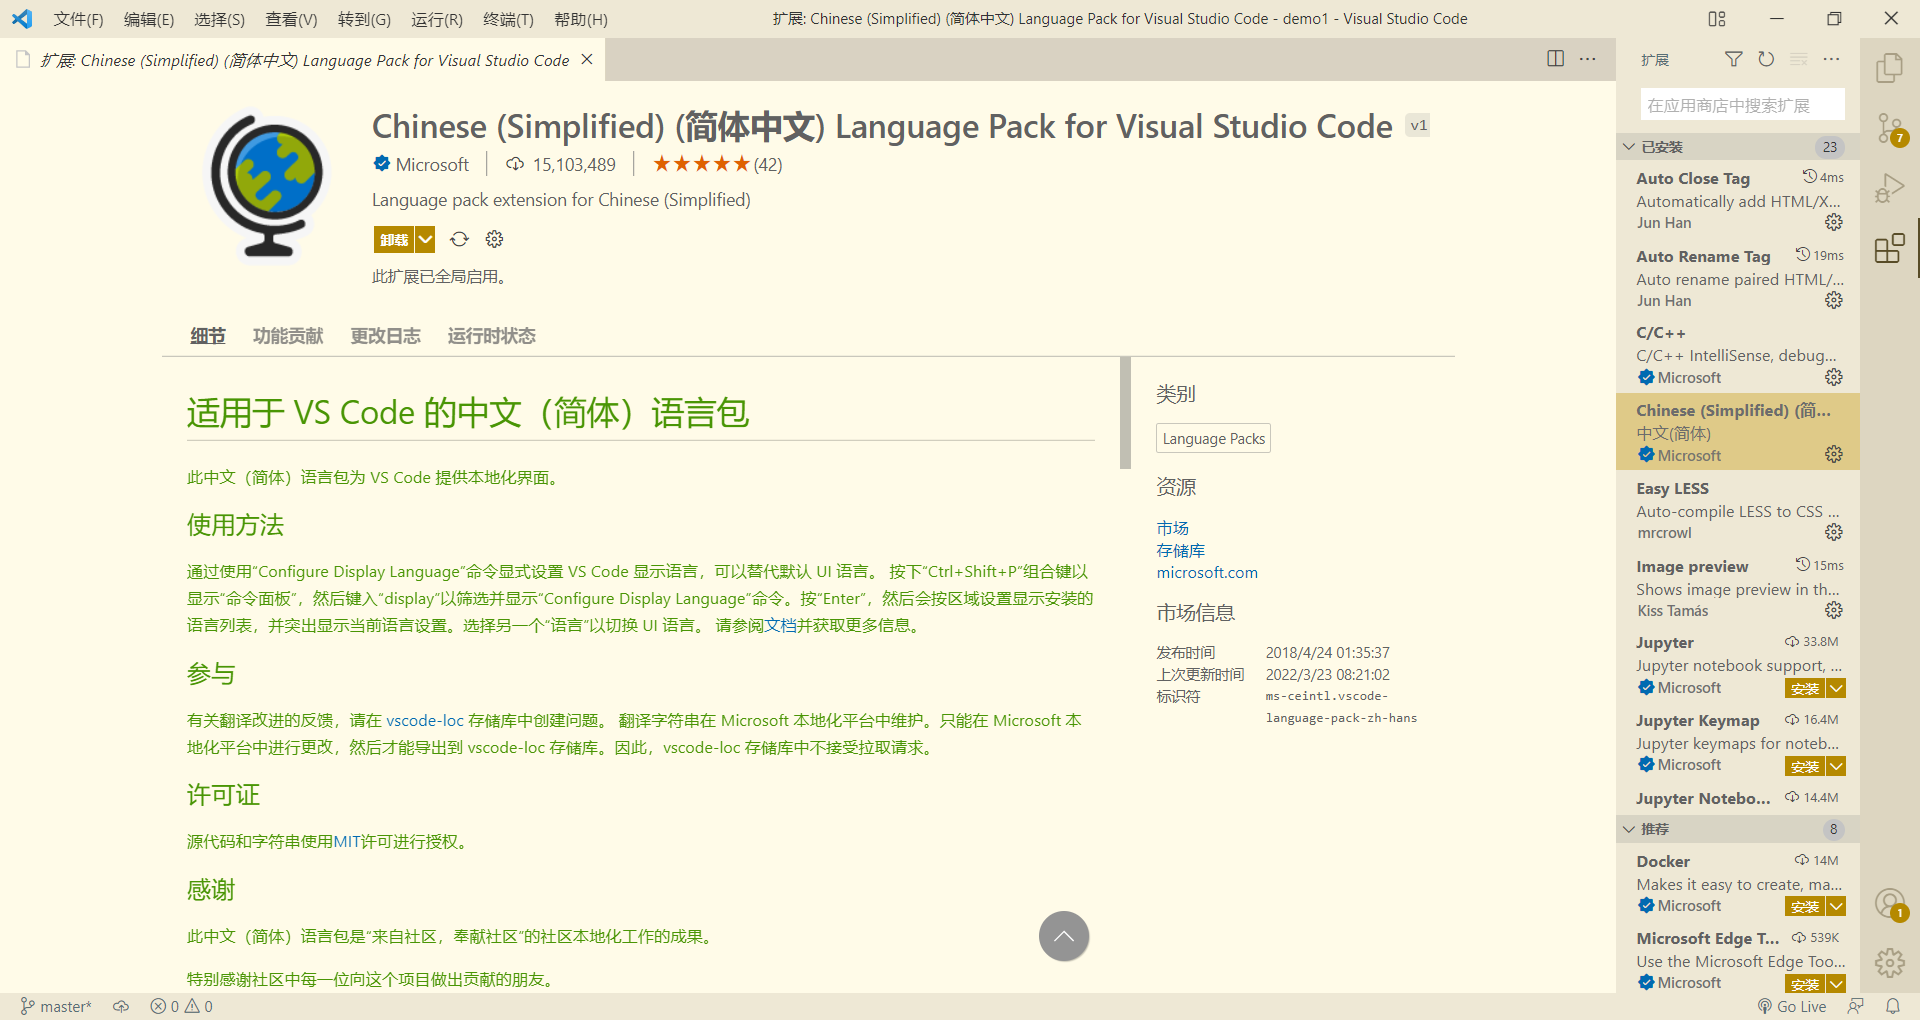This screenshot has width=1920, height=1020.
Task: Split the editor to the right
Action: [1555, 59]
